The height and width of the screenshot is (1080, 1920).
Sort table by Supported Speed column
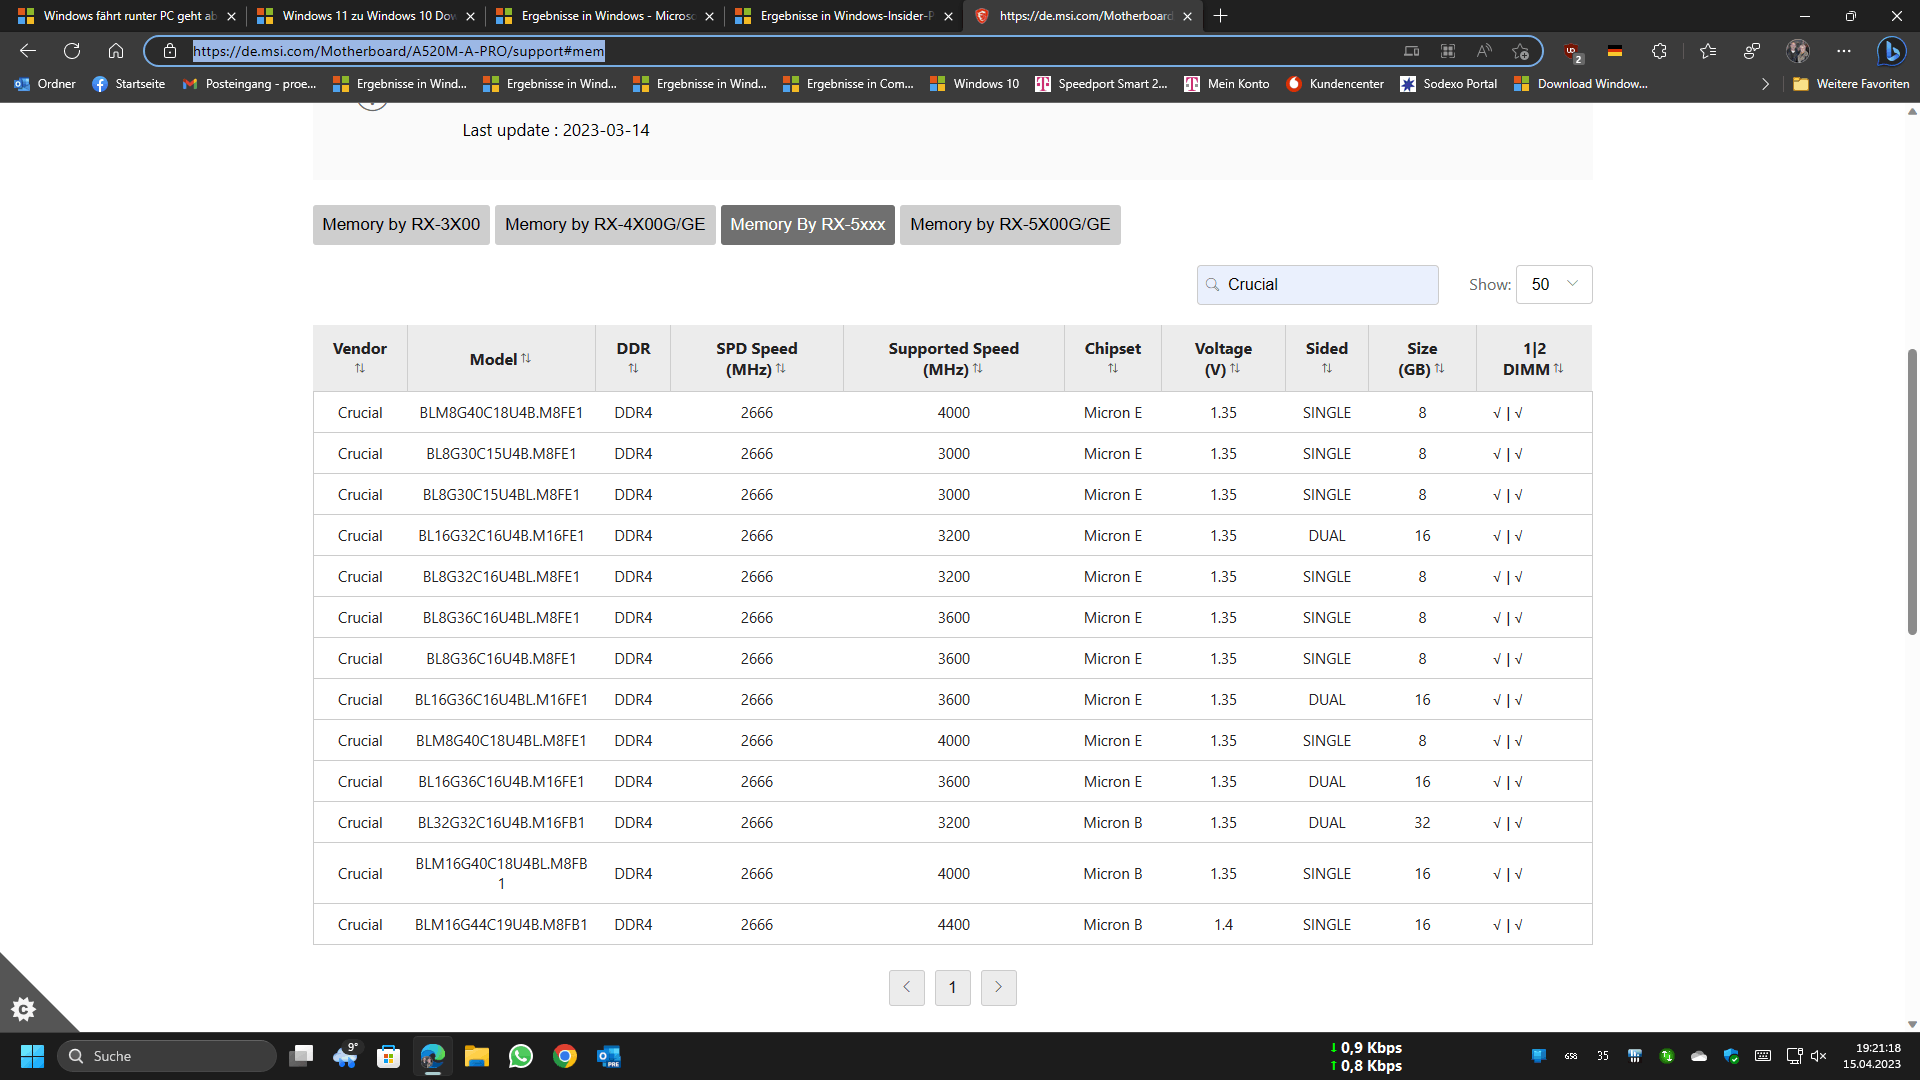click(x=977, y=369)
